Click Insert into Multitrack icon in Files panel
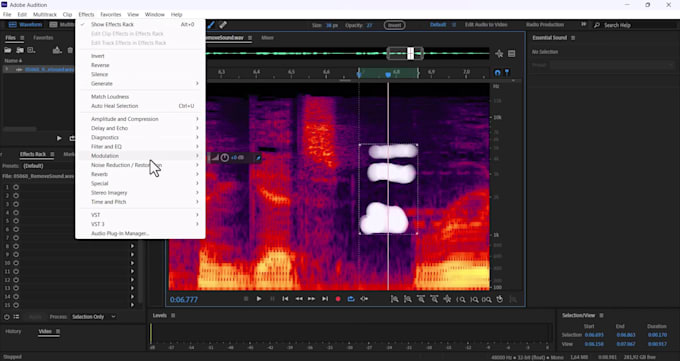680x361 pixels. (57, 51)
